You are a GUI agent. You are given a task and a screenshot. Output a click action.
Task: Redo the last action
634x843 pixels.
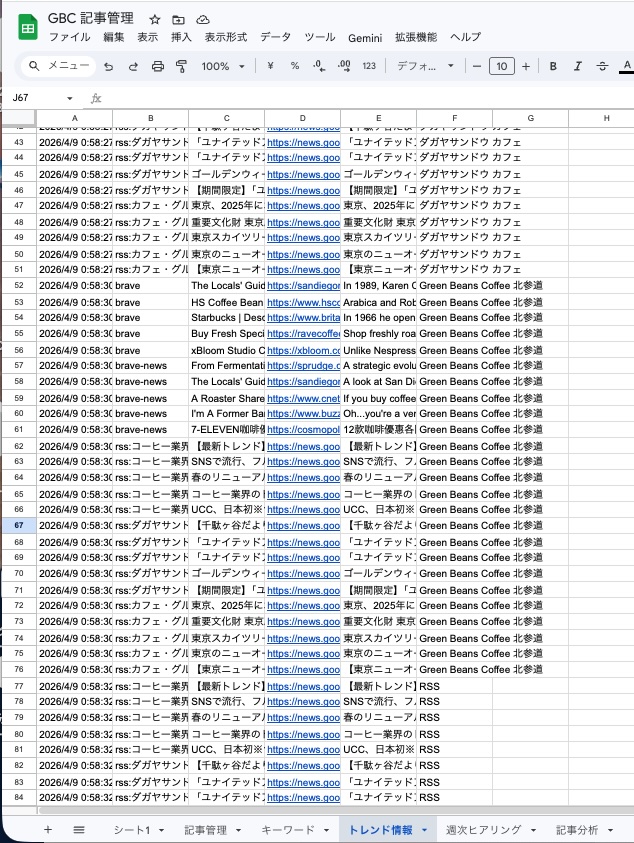(x=133, y=66)
